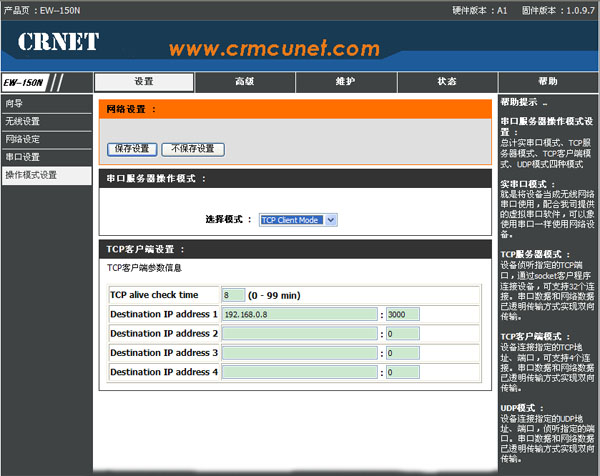
Task: Click the CRNET logo
Action: coord(59,41)
